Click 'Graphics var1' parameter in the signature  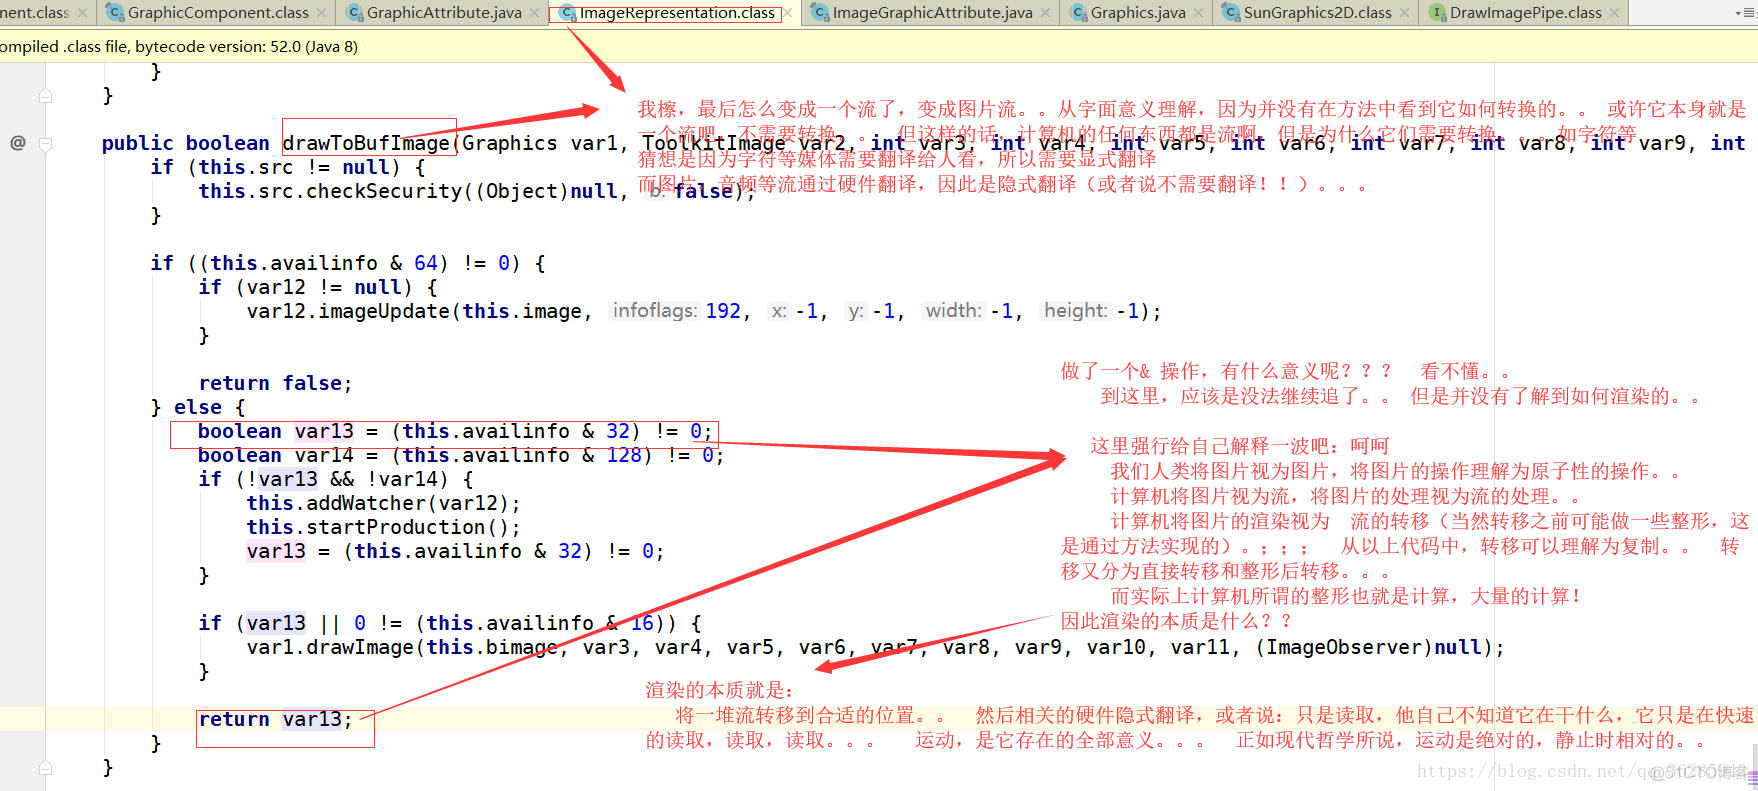coord(540,143)
